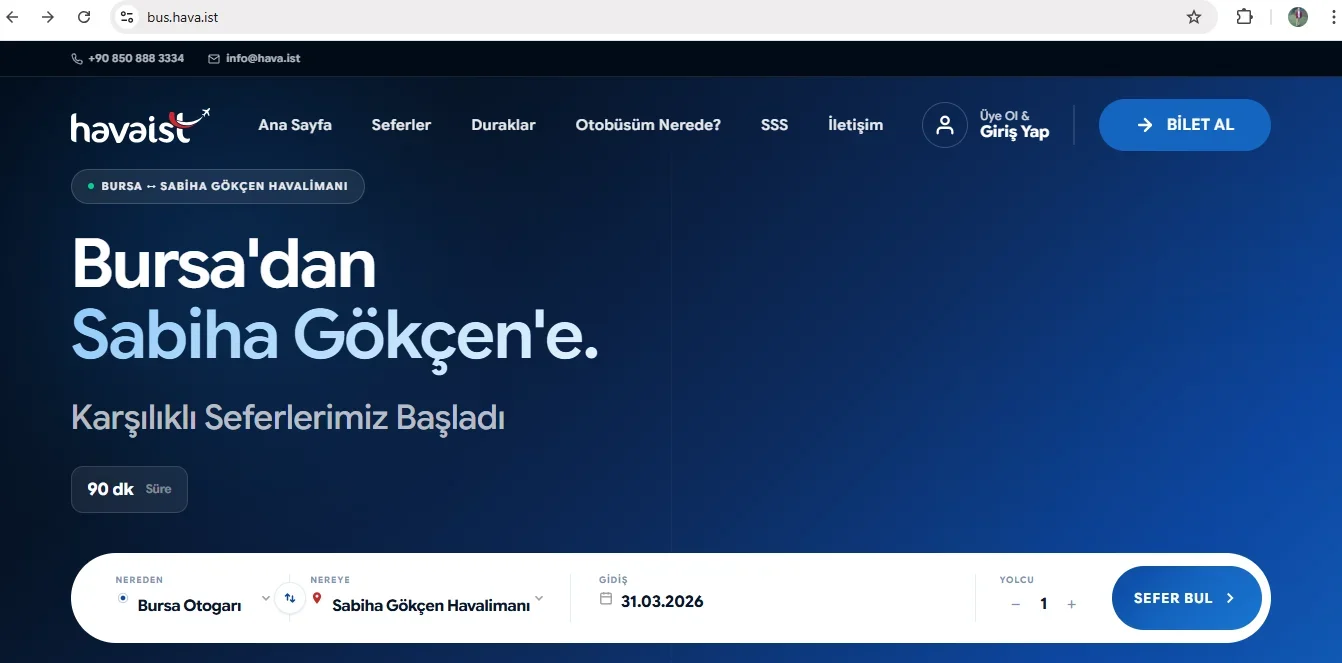Open the browser extensions puzzle icon
Screen dimensions: 1342x663
[1243, 17]
